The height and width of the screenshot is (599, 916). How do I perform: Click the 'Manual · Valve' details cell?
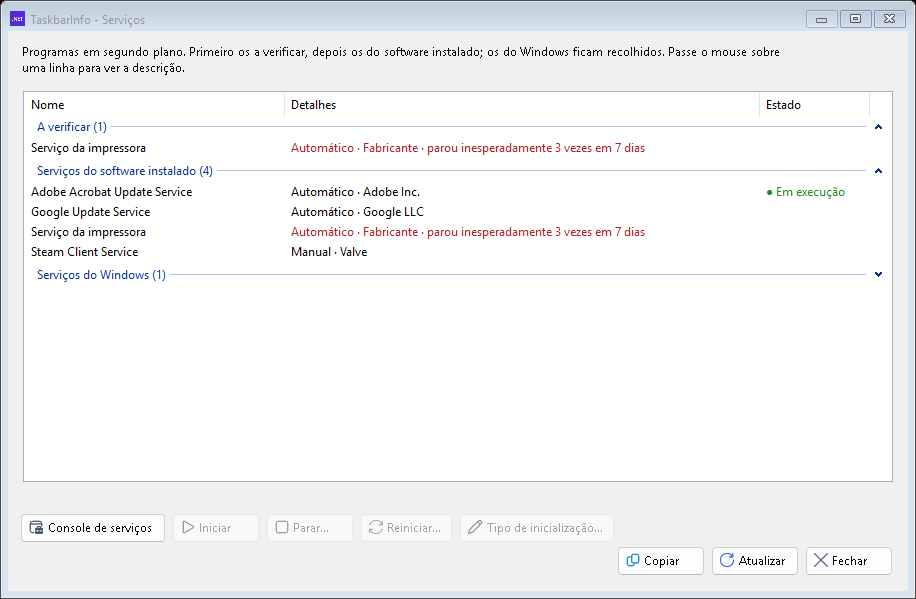tap(329, 252)
